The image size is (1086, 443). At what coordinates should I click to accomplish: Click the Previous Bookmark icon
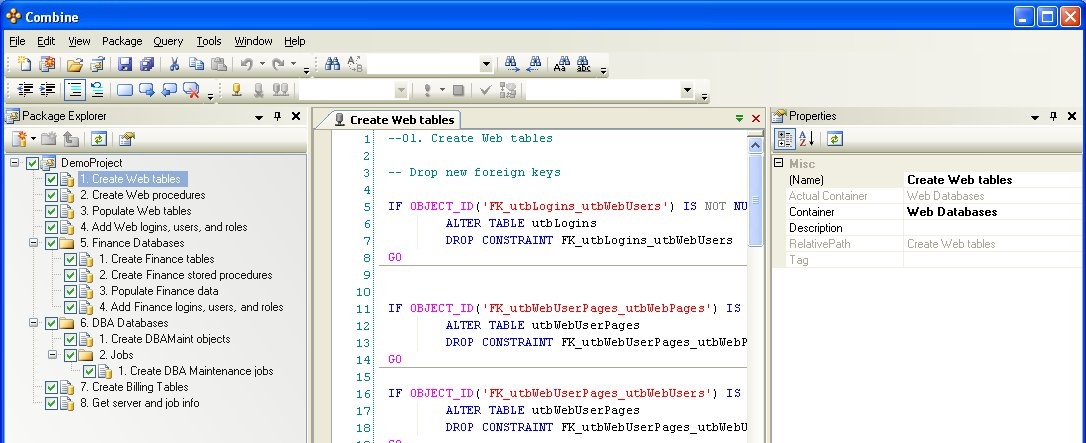pos(169,90)
